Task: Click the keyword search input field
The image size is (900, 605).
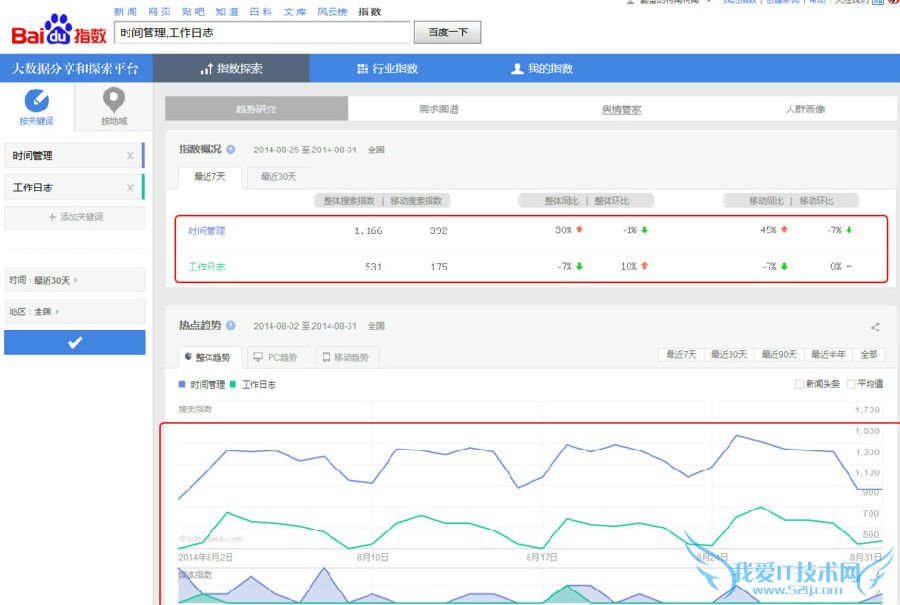Action: [x=262, y=33]
